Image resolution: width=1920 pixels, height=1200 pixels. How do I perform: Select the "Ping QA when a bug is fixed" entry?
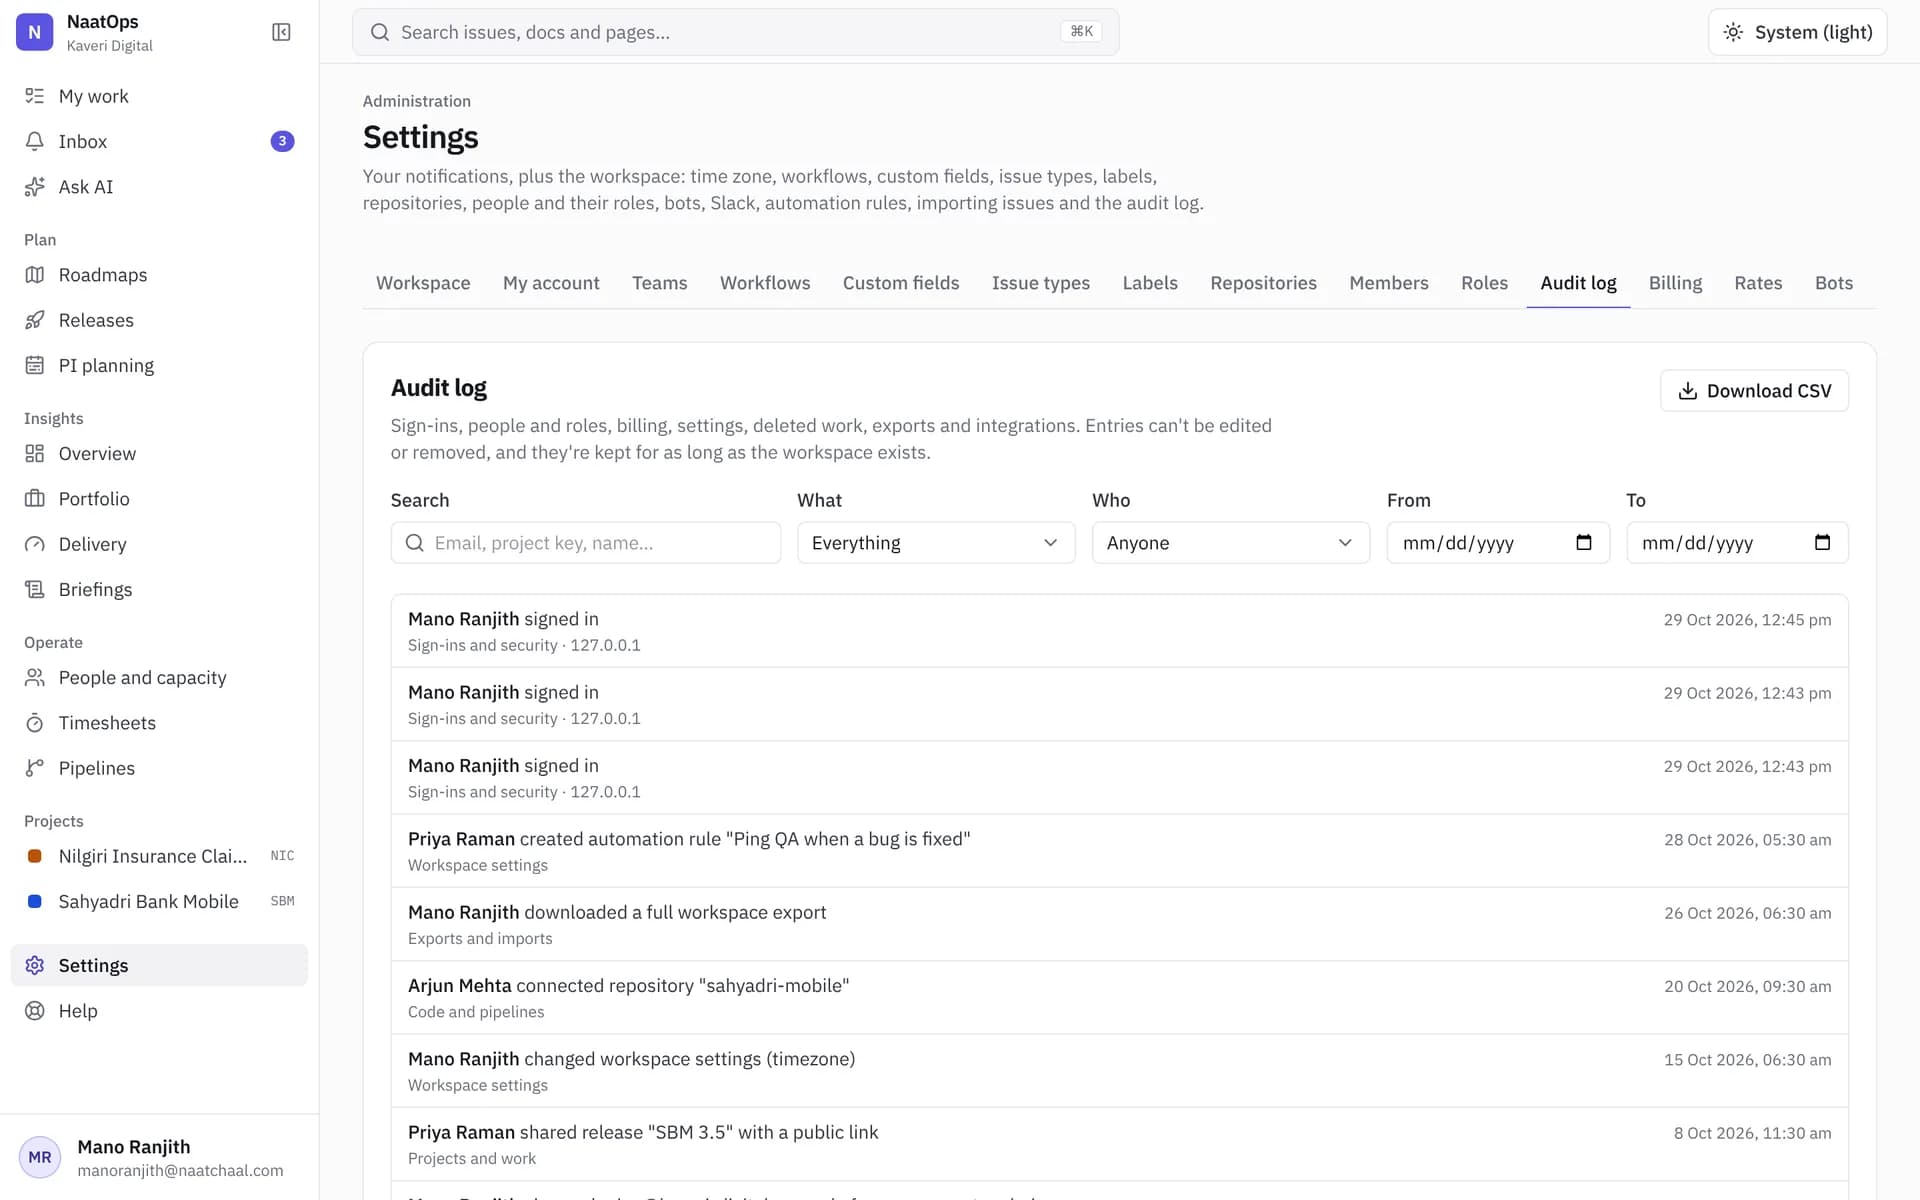coord(1119,851)
